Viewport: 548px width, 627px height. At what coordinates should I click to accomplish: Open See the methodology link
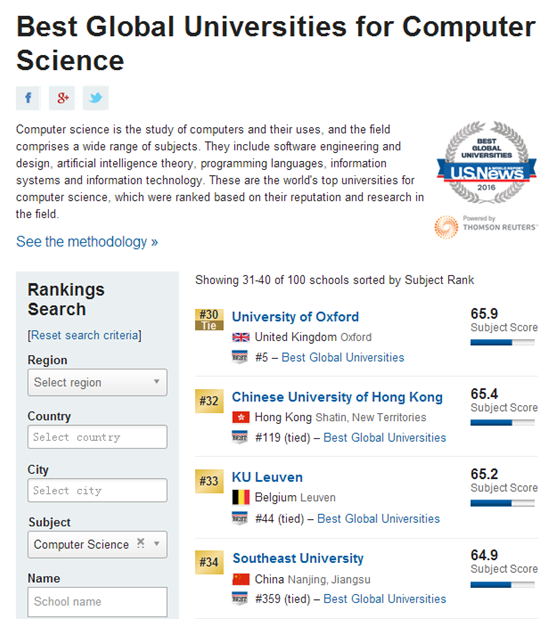point(87,242)
